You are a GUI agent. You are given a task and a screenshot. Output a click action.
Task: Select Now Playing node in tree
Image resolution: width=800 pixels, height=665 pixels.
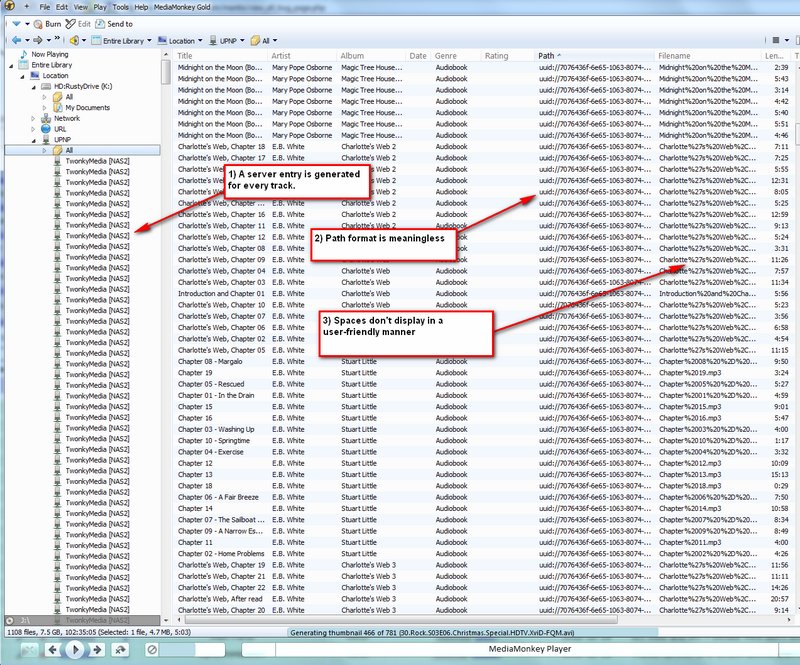click(49, 54)
